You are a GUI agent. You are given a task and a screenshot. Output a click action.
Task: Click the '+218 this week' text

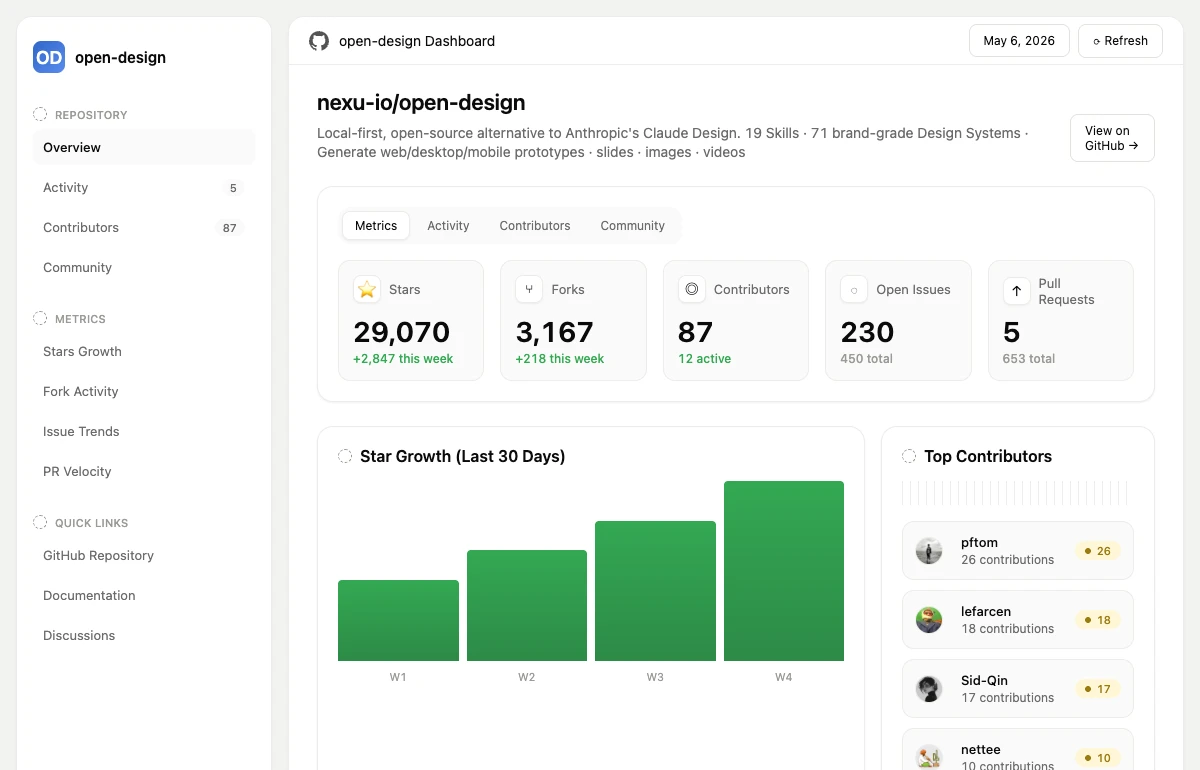tap(560, 359)
